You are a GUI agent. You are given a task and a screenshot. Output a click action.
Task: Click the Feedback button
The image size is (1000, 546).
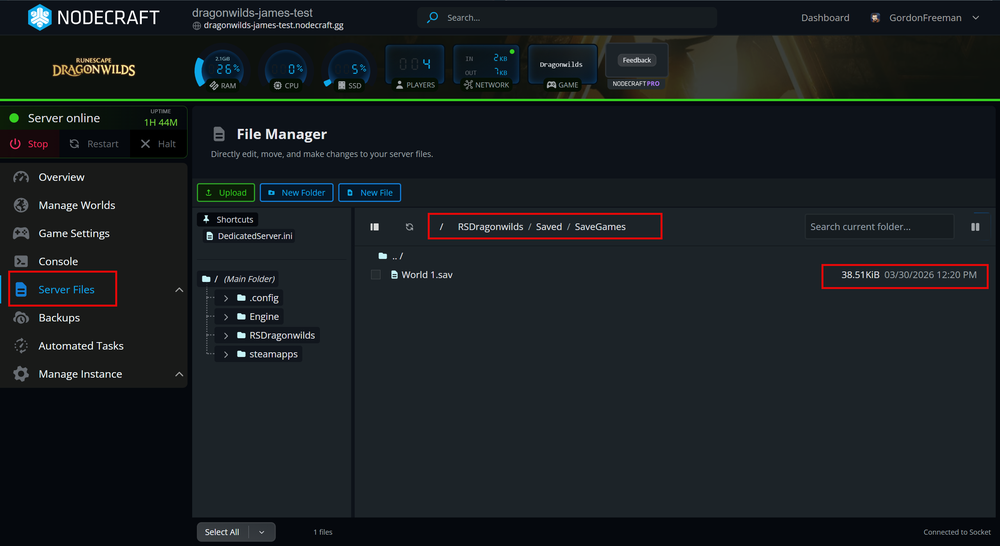click(636, 60)
